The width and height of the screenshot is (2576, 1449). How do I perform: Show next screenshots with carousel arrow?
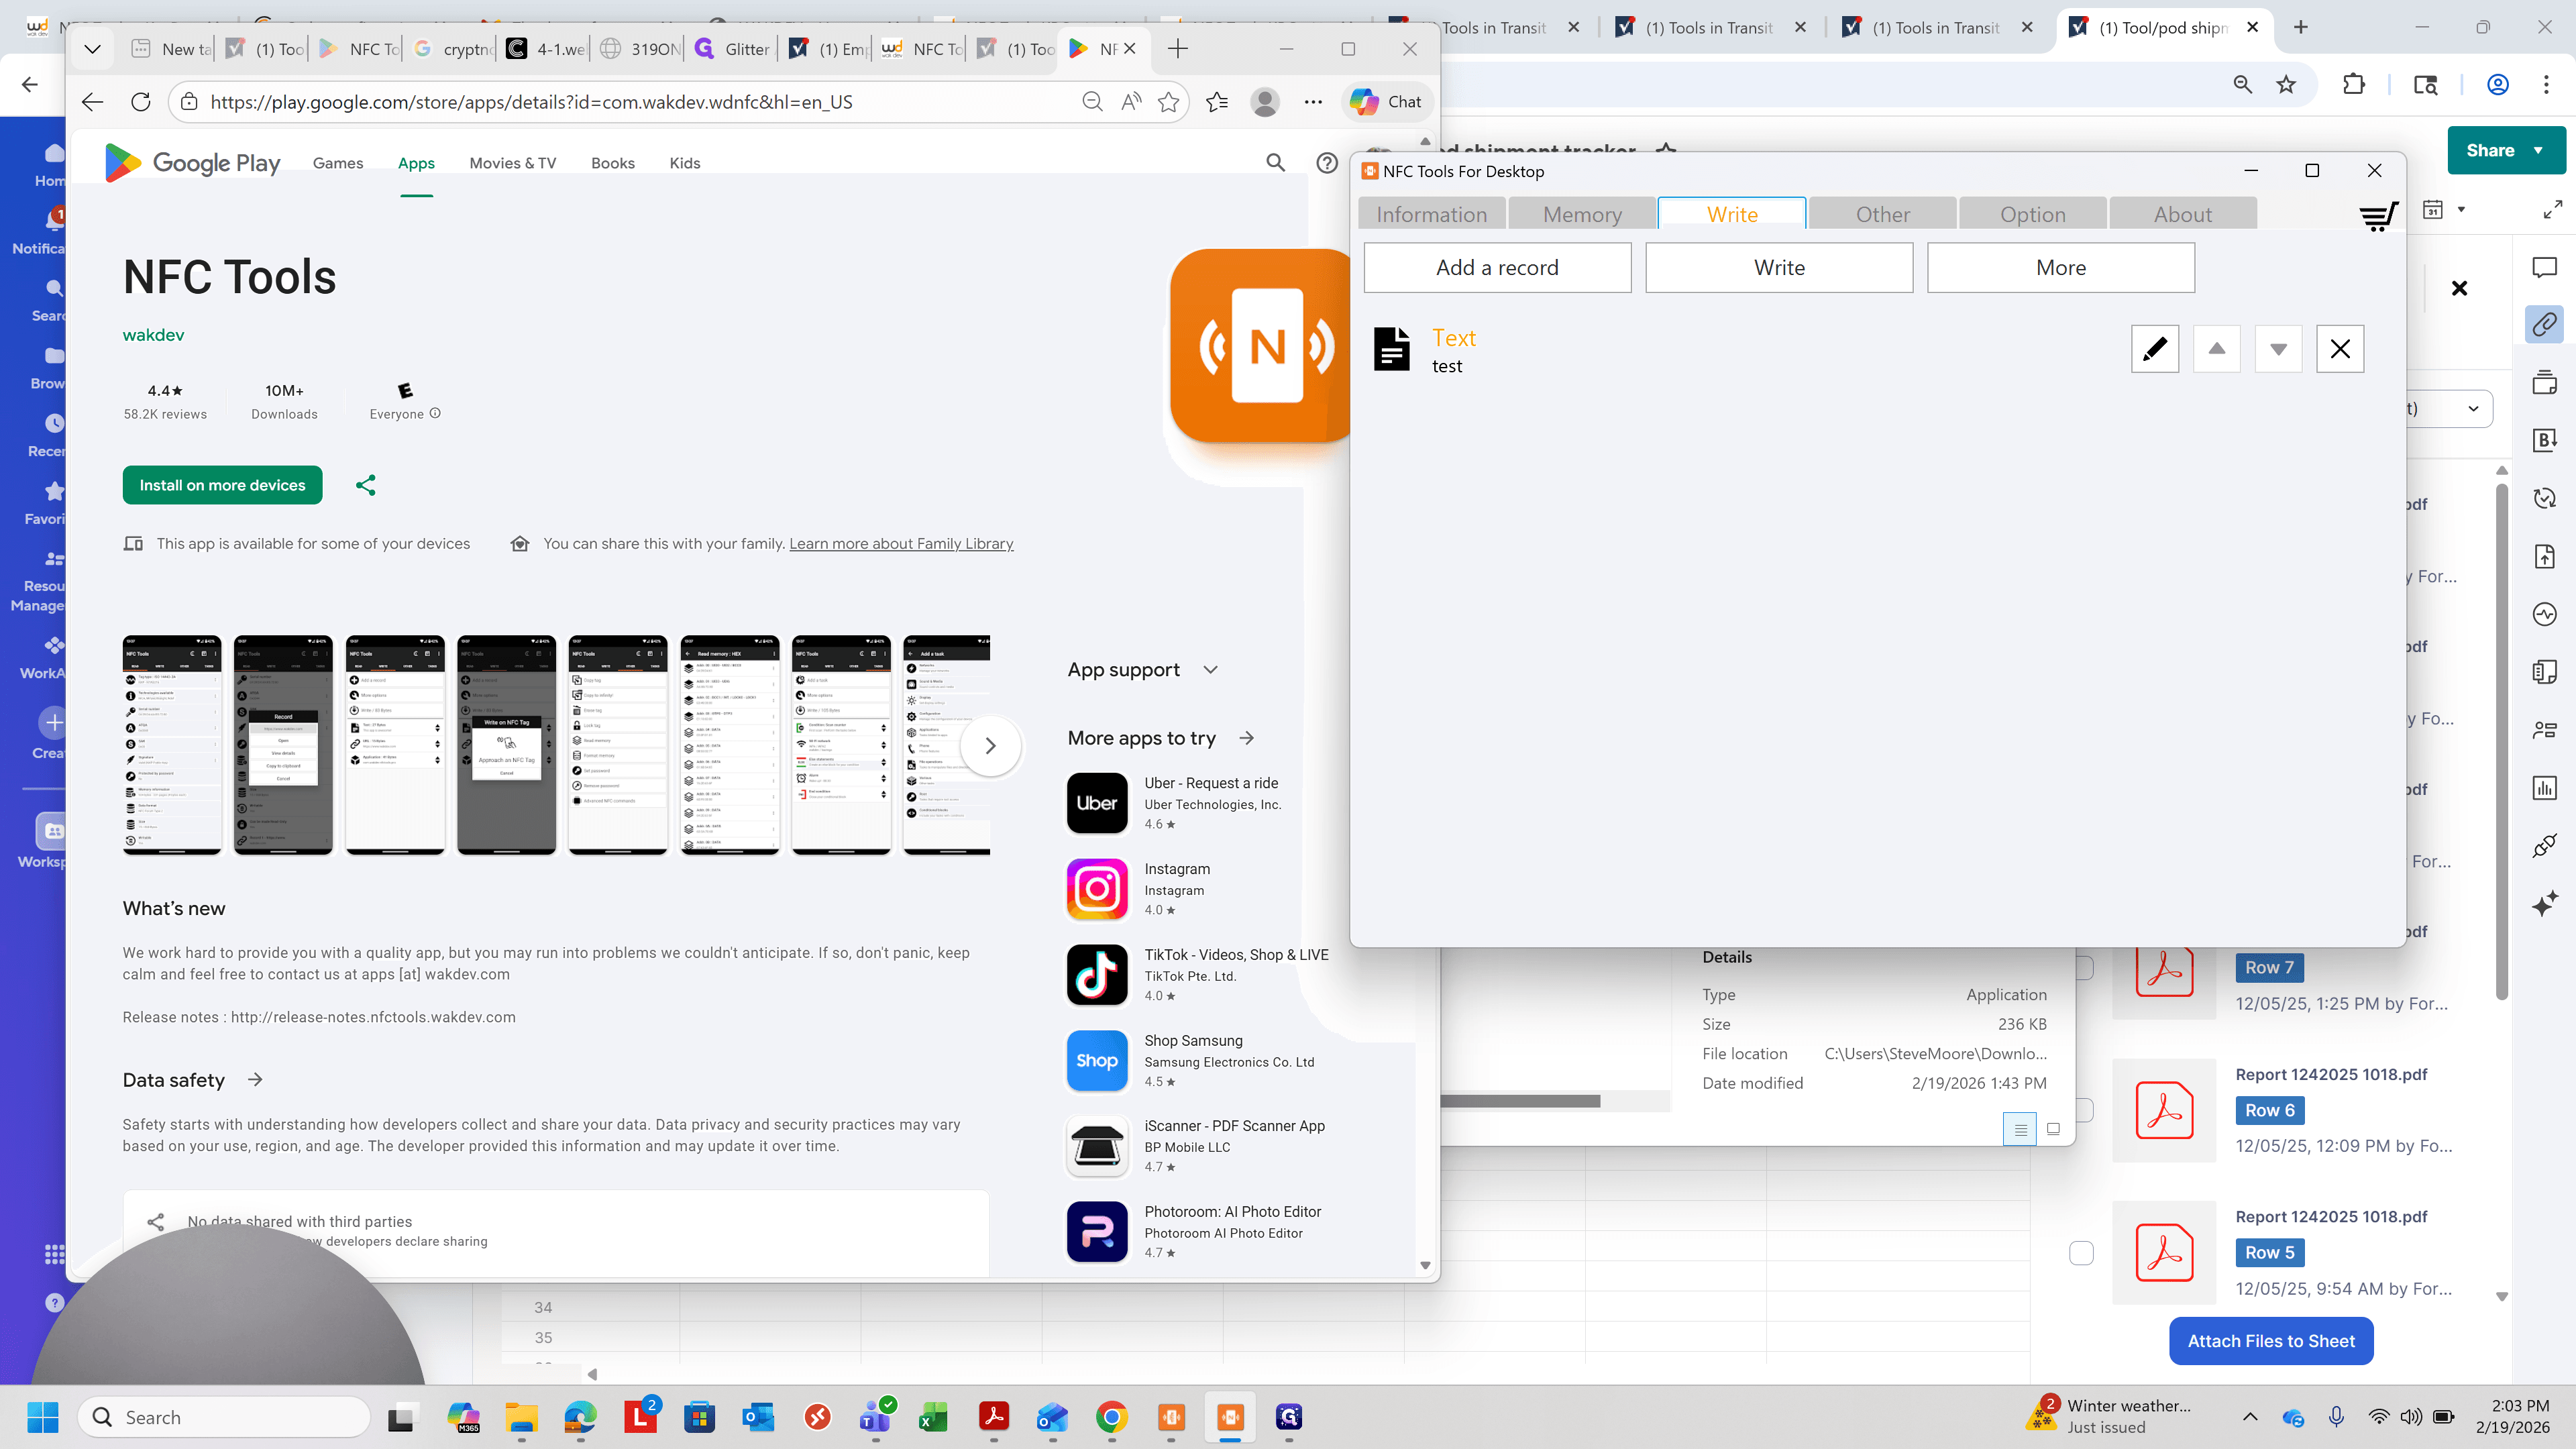coord(990,745)
